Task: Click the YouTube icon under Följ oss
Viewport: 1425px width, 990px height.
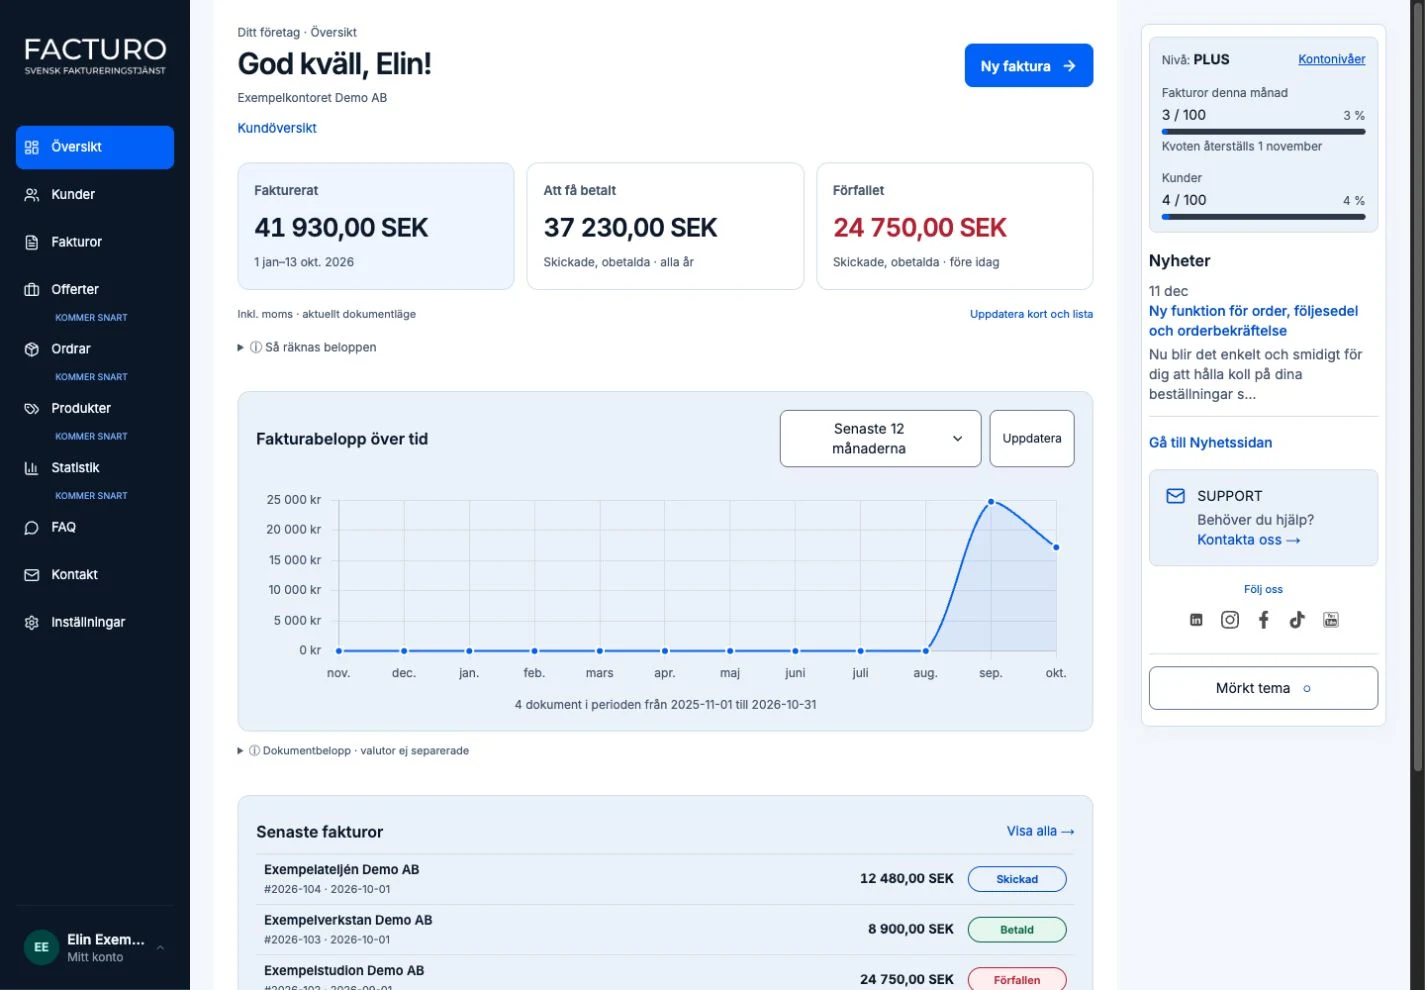Action: (x=1331, y=620)
